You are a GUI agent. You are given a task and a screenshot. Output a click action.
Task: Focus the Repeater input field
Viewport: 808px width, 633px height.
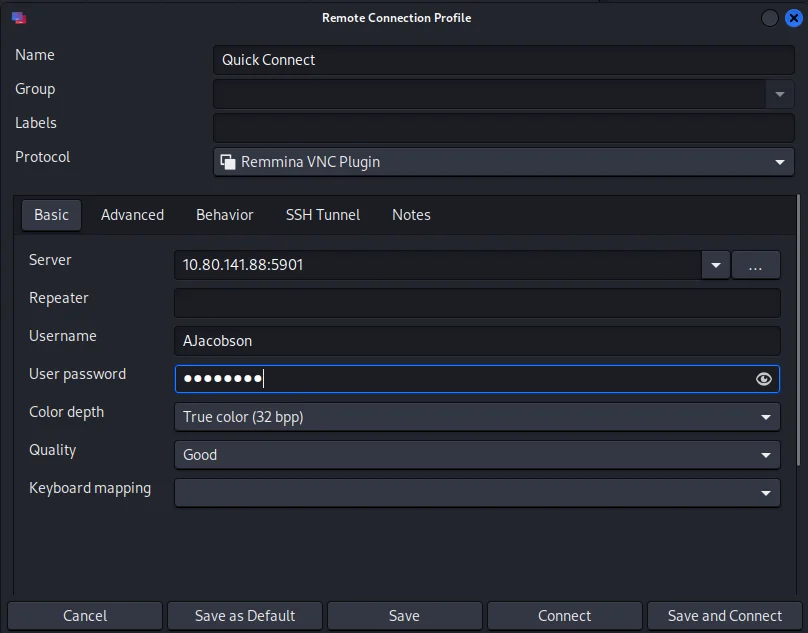(477, 303)
